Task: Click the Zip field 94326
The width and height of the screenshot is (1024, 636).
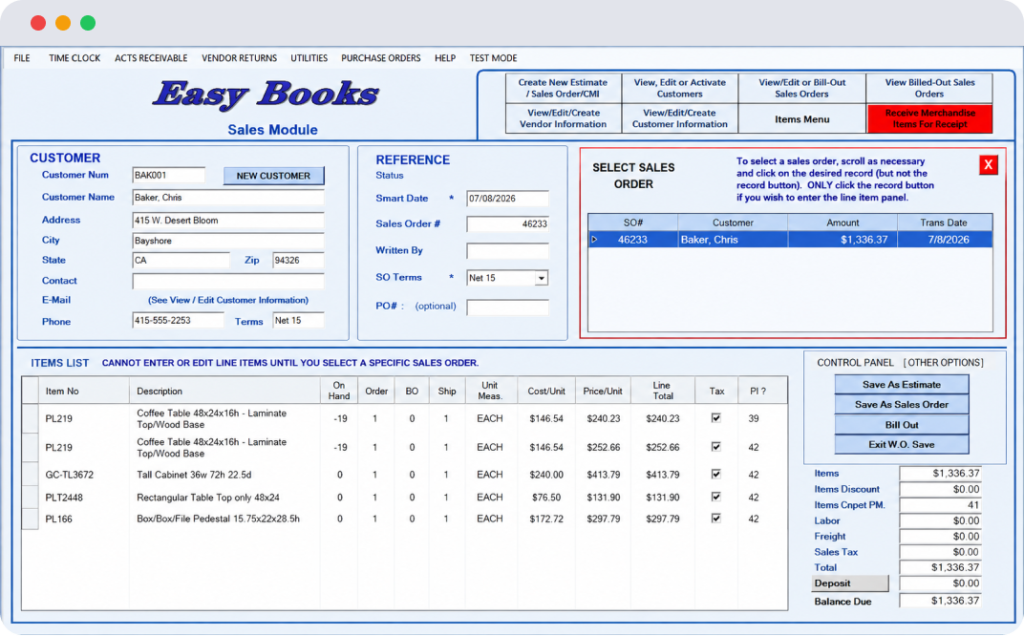Action: [x=298, y=260]
